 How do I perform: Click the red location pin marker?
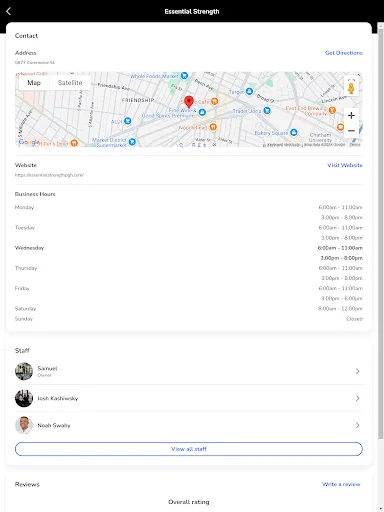(x=189, y=102)
